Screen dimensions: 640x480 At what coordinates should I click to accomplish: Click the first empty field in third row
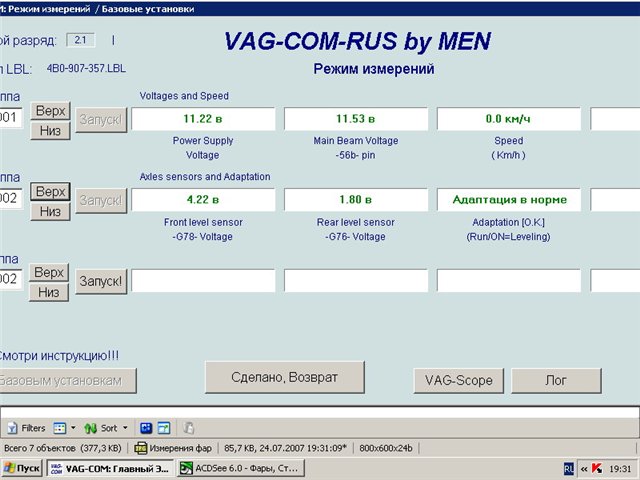click(x=203, y=280)
